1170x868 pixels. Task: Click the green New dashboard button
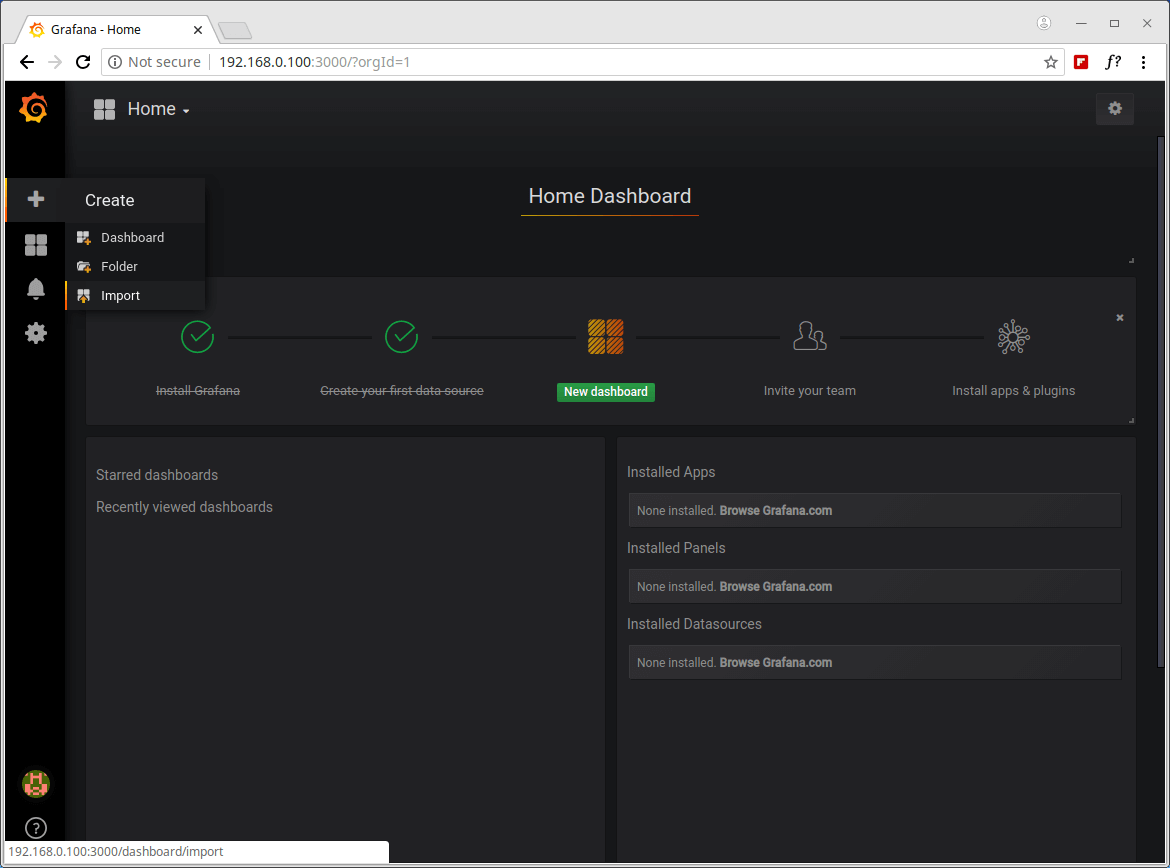pos(605,392)
